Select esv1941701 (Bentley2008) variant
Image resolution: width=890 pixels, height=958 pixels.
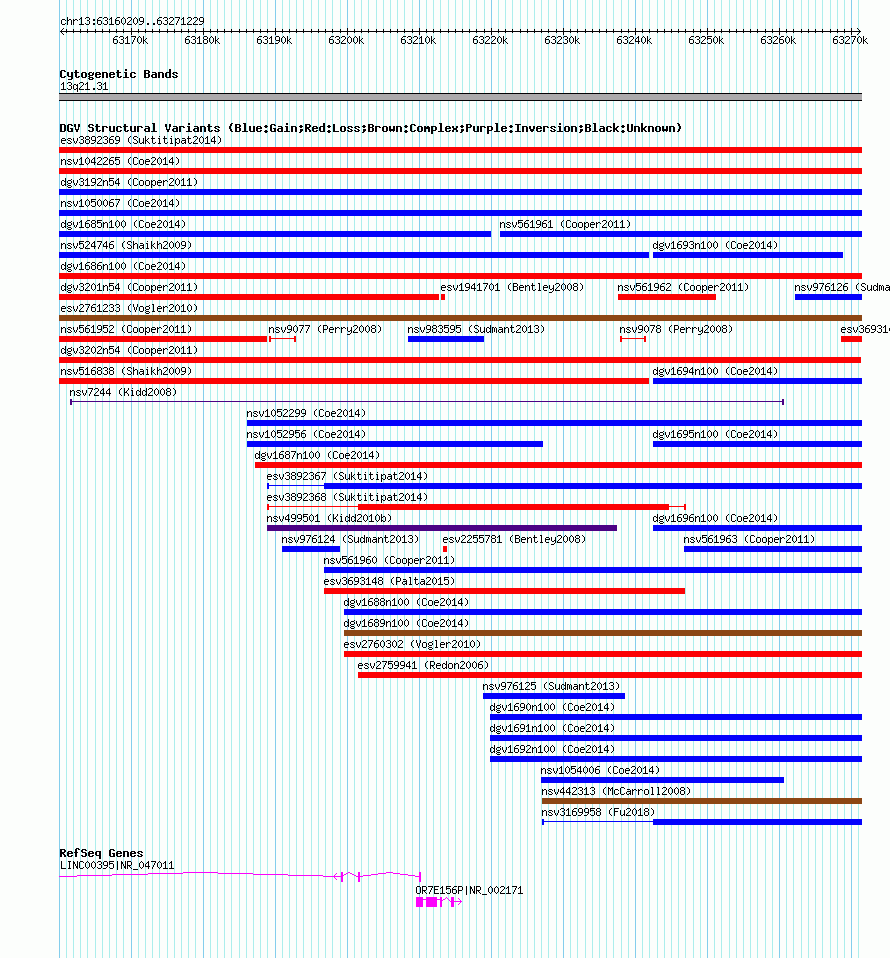click(512, 287)
